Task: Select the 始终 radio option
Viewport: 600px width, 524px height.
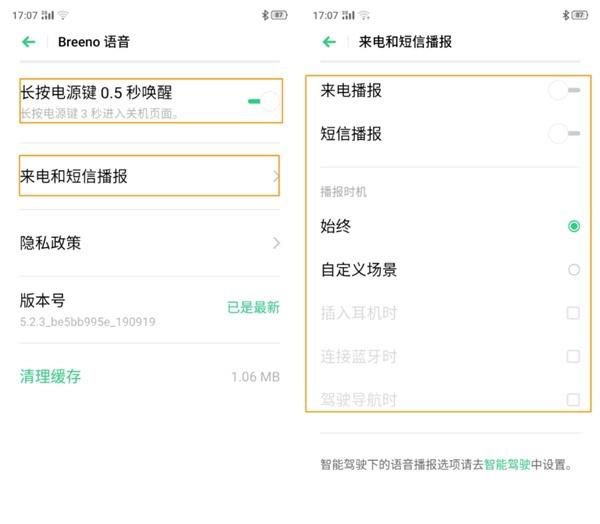Action: coord(574,226)
